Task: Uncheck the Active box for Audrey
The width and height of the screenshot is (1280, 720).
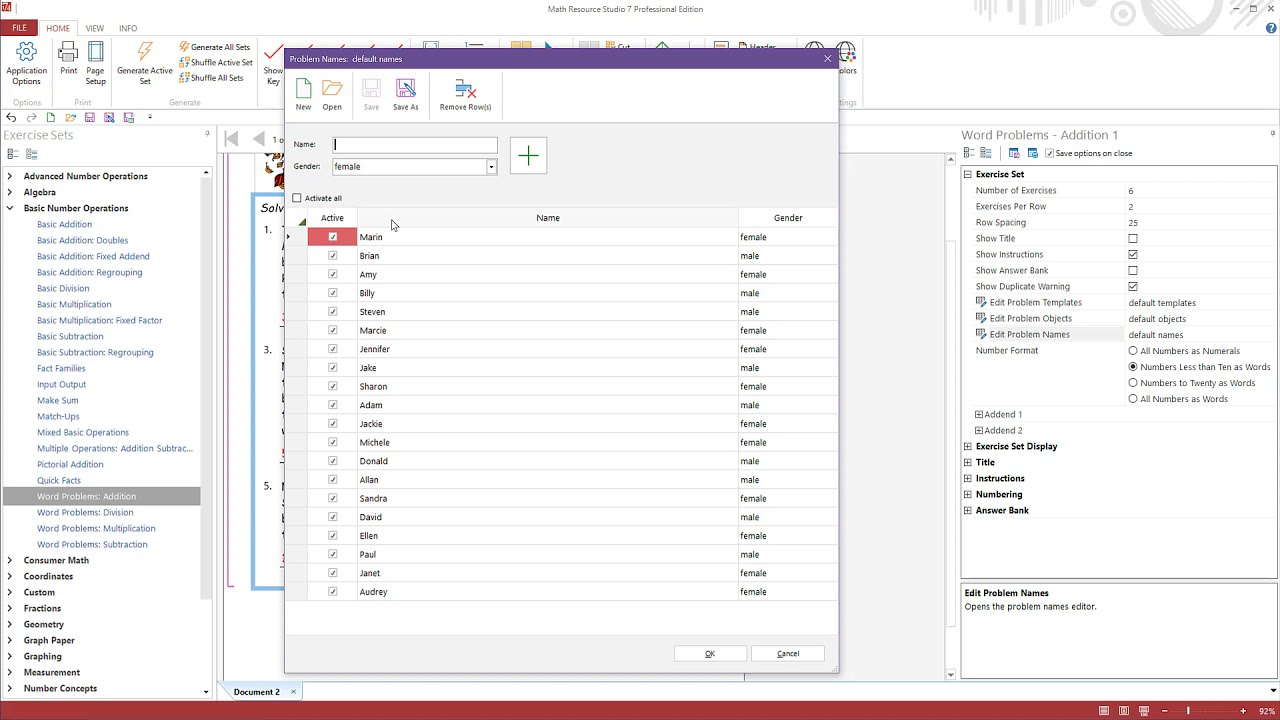Action: coord(333,592)
